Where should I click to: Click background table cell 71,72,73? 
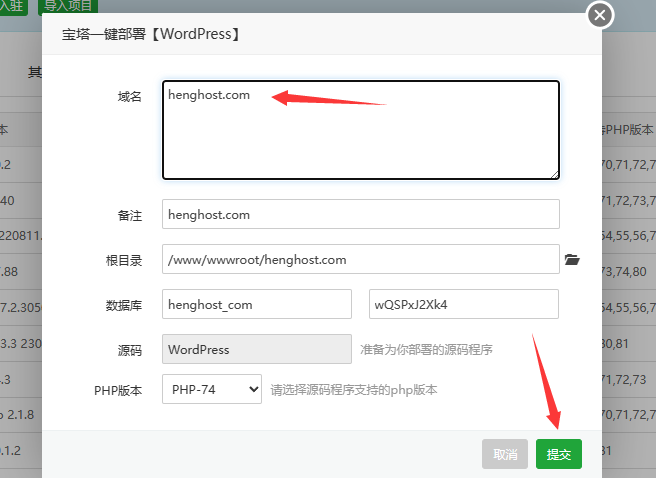coord(624,380)
